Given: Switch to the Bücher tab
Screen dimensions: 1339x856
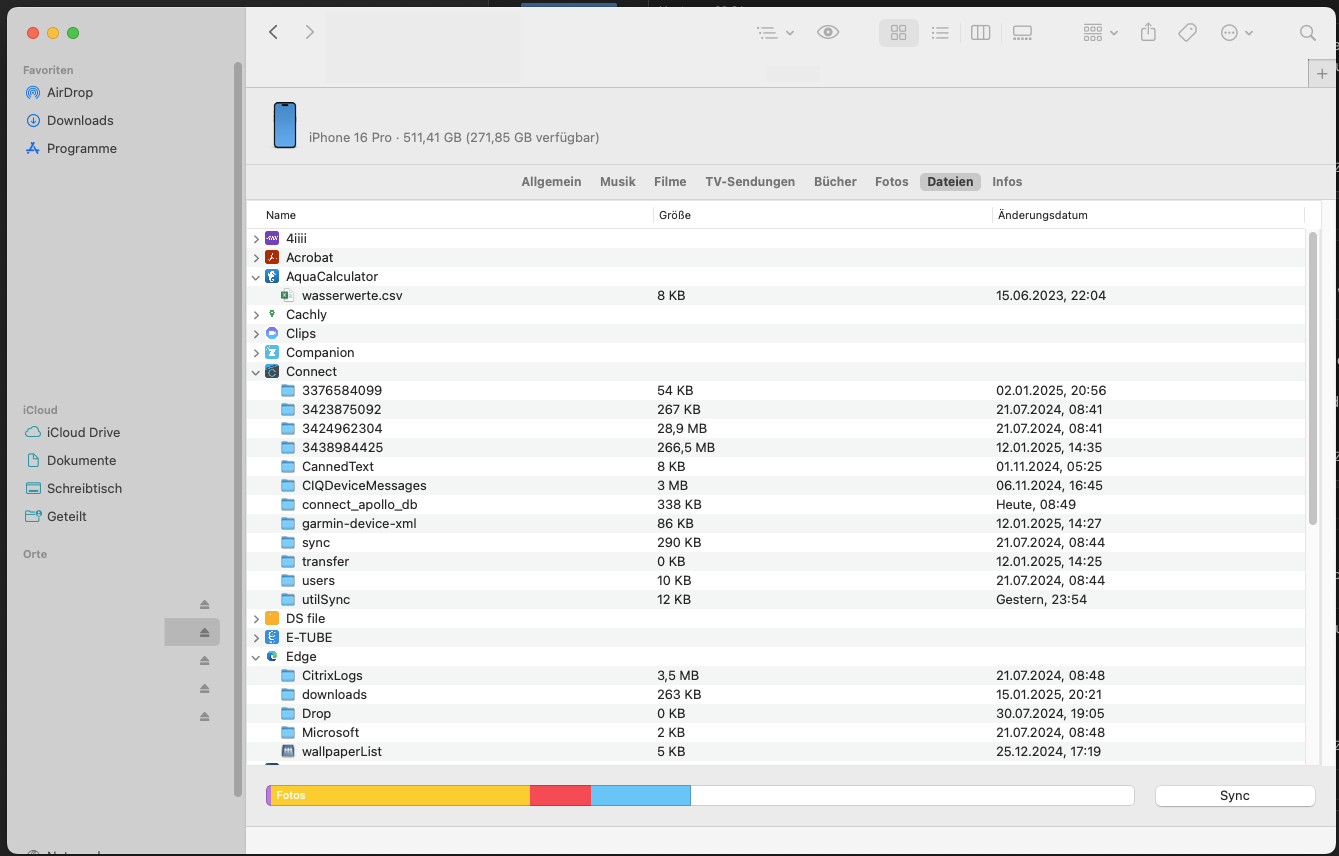Looking at the screenshot, I should pyautogui.click(x=835, y=181).
